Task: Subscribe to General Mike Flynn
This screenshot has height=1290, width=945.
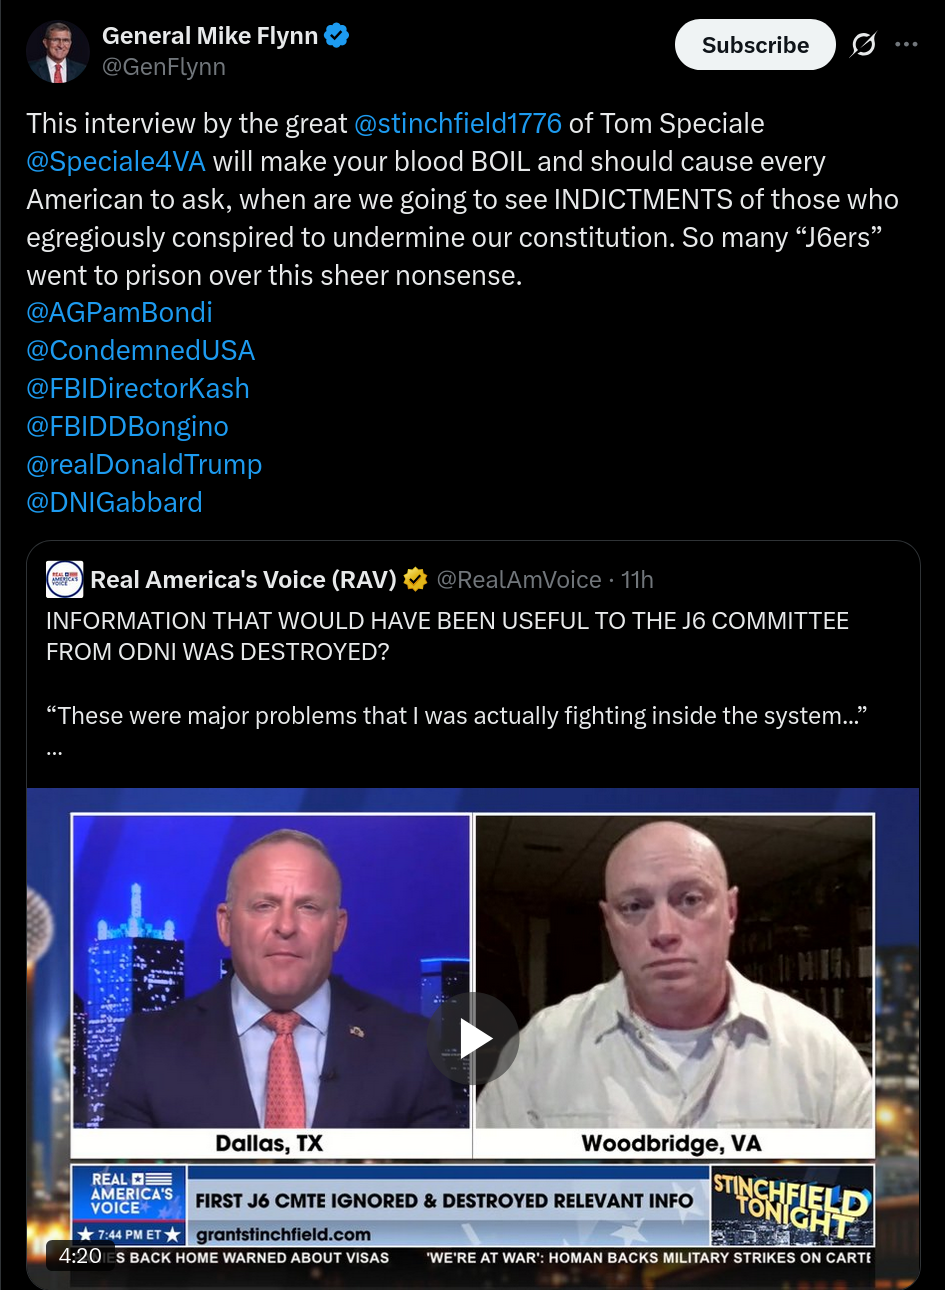Action: (x=755, y=45)
